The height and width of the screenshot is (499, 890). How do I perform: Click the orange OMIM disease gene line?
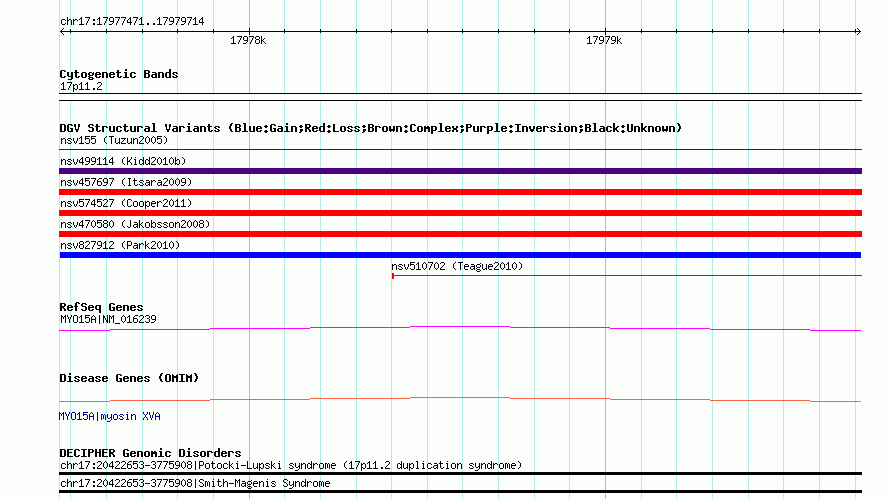tap(460, 399)
